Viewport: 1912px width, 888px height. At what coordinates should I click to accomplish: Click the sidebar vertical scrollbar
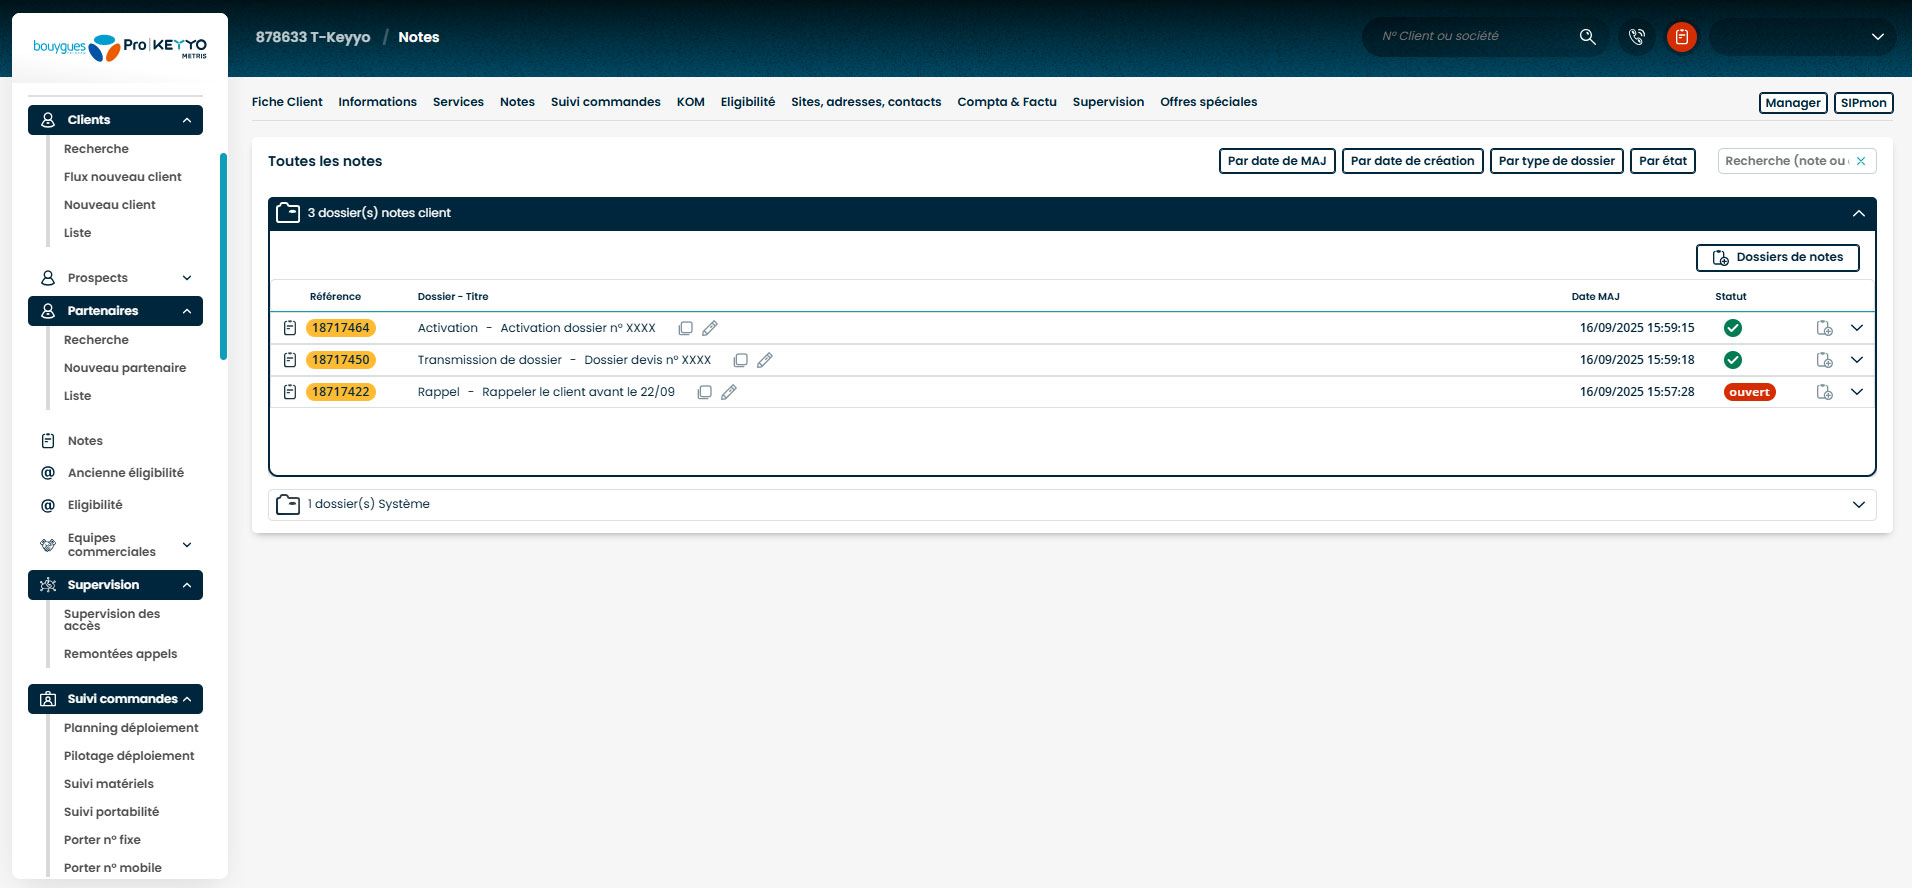coord(223,256)
